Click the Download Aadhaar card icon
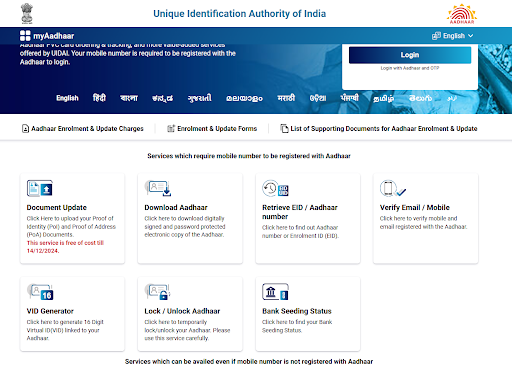 (x=158, y=188)
